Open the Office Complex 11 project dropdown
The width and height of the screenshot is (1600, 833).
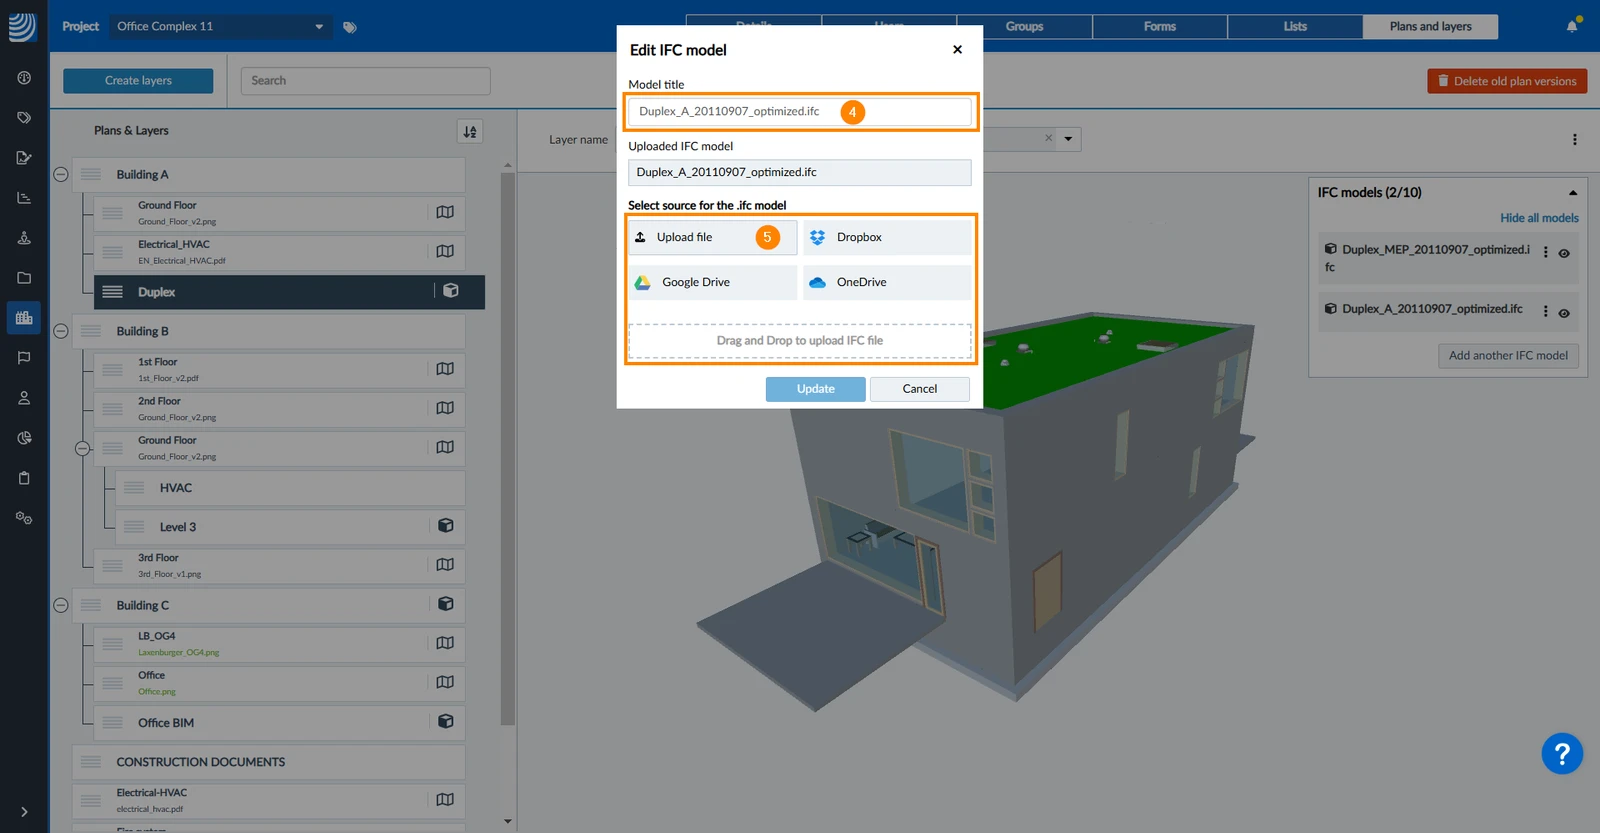[220, 26]
